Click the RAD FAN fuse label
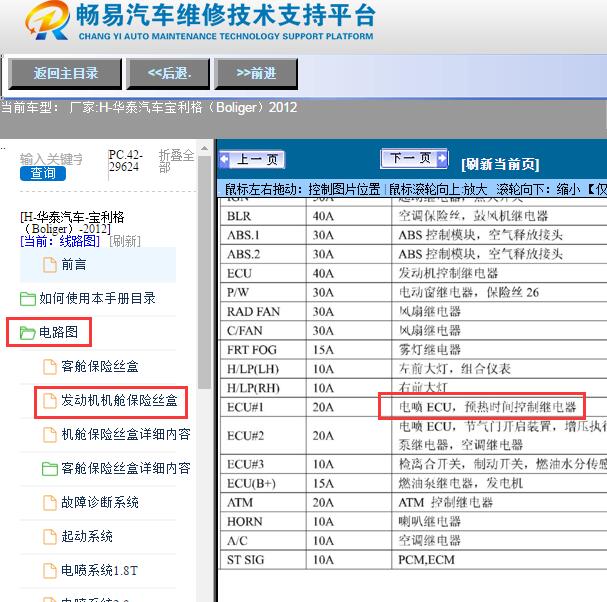Screen dimensions: 607x602 [x=253, y=312]
